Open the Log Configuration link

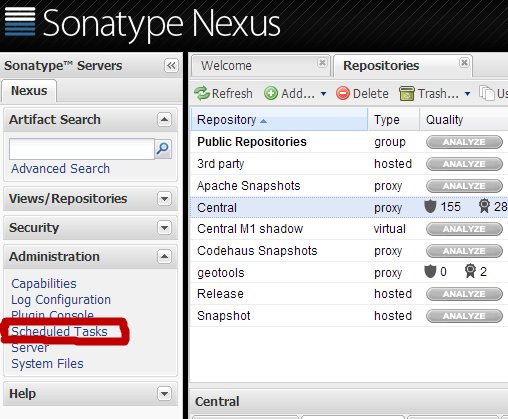(x=61, y=300)
